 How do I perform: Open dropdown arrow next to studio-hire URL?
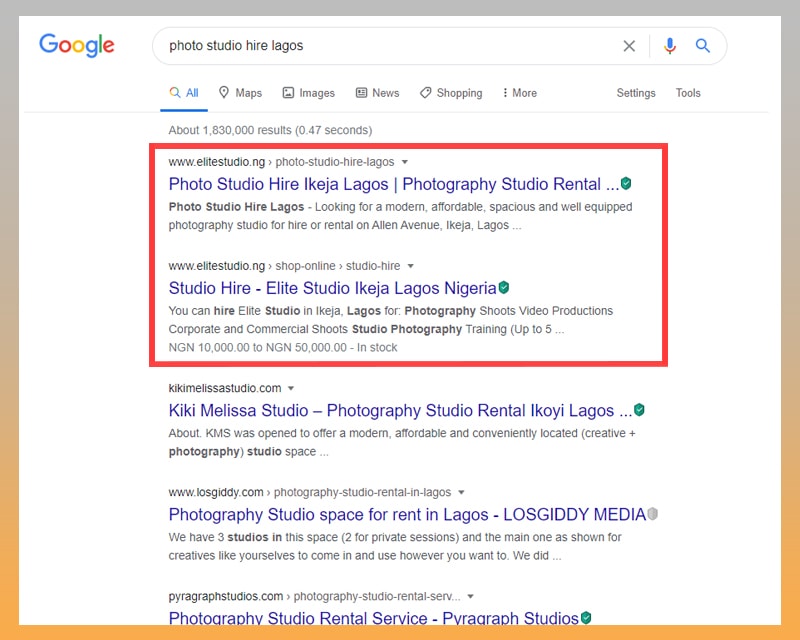coord(411,266)
